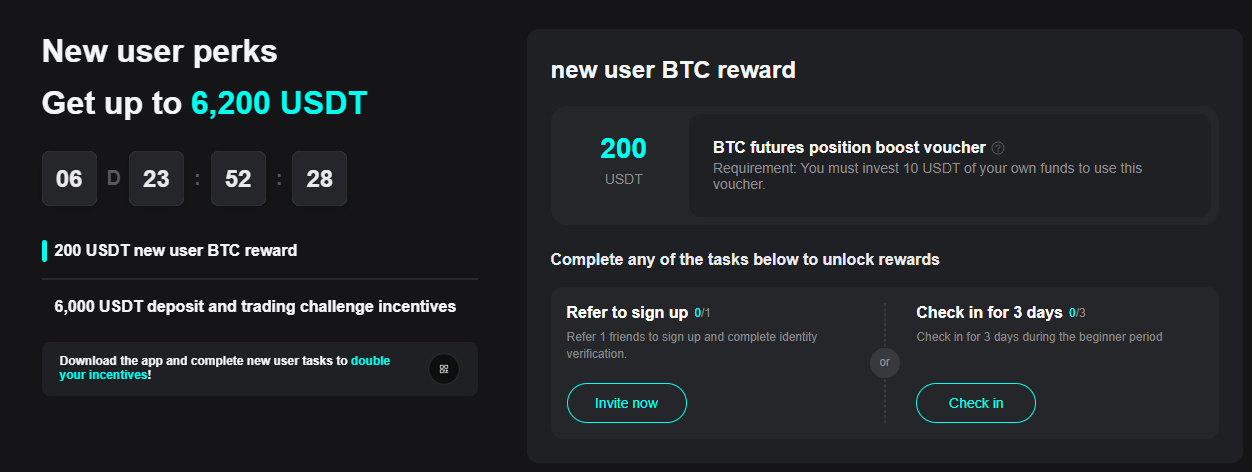The image size is (1252, 472).
Task: Click the cyan 6,200 USDT amount text
Action: tap(279, 103)
